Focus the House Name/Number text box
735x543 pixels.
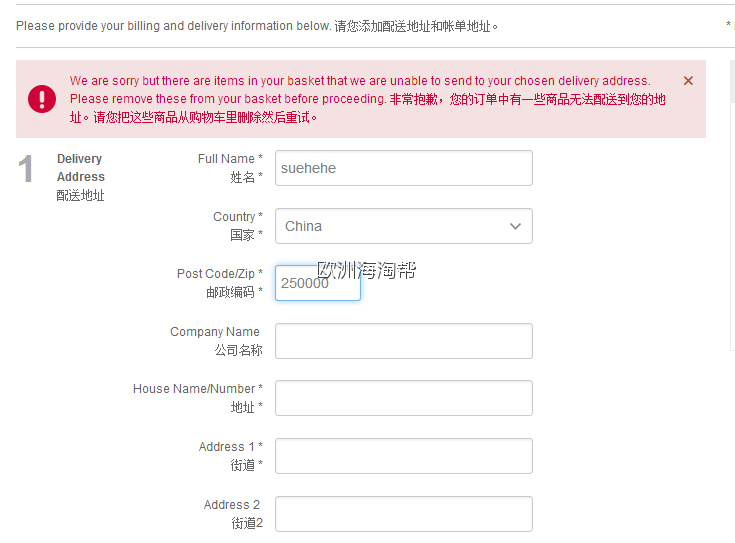pyautogui.click(x=403, y=398)
